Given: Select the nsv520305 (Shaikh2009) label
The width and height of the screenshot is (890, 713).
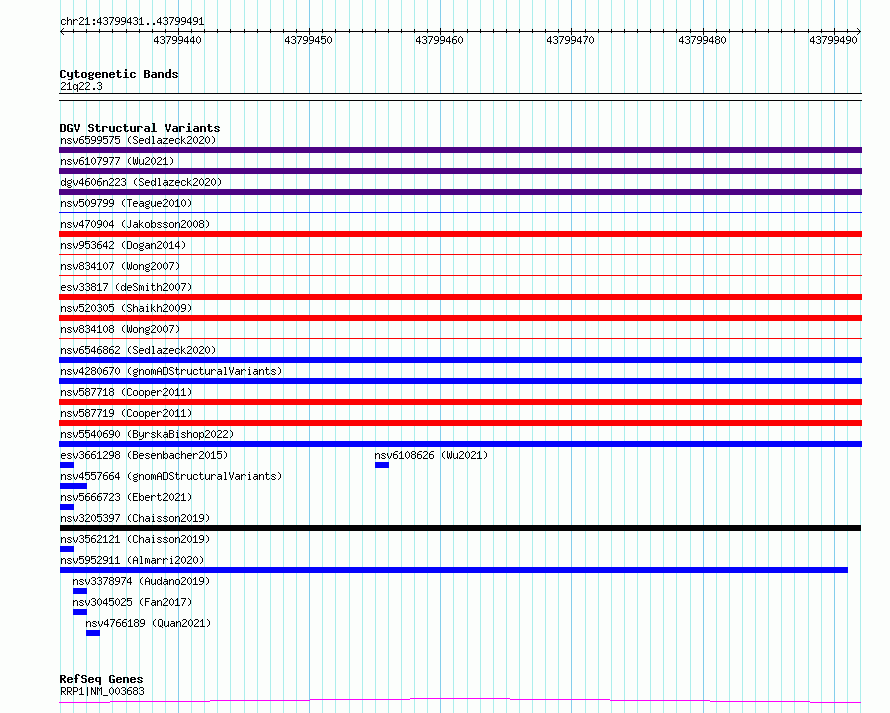Looking at the screenshot, I should 126,308.
